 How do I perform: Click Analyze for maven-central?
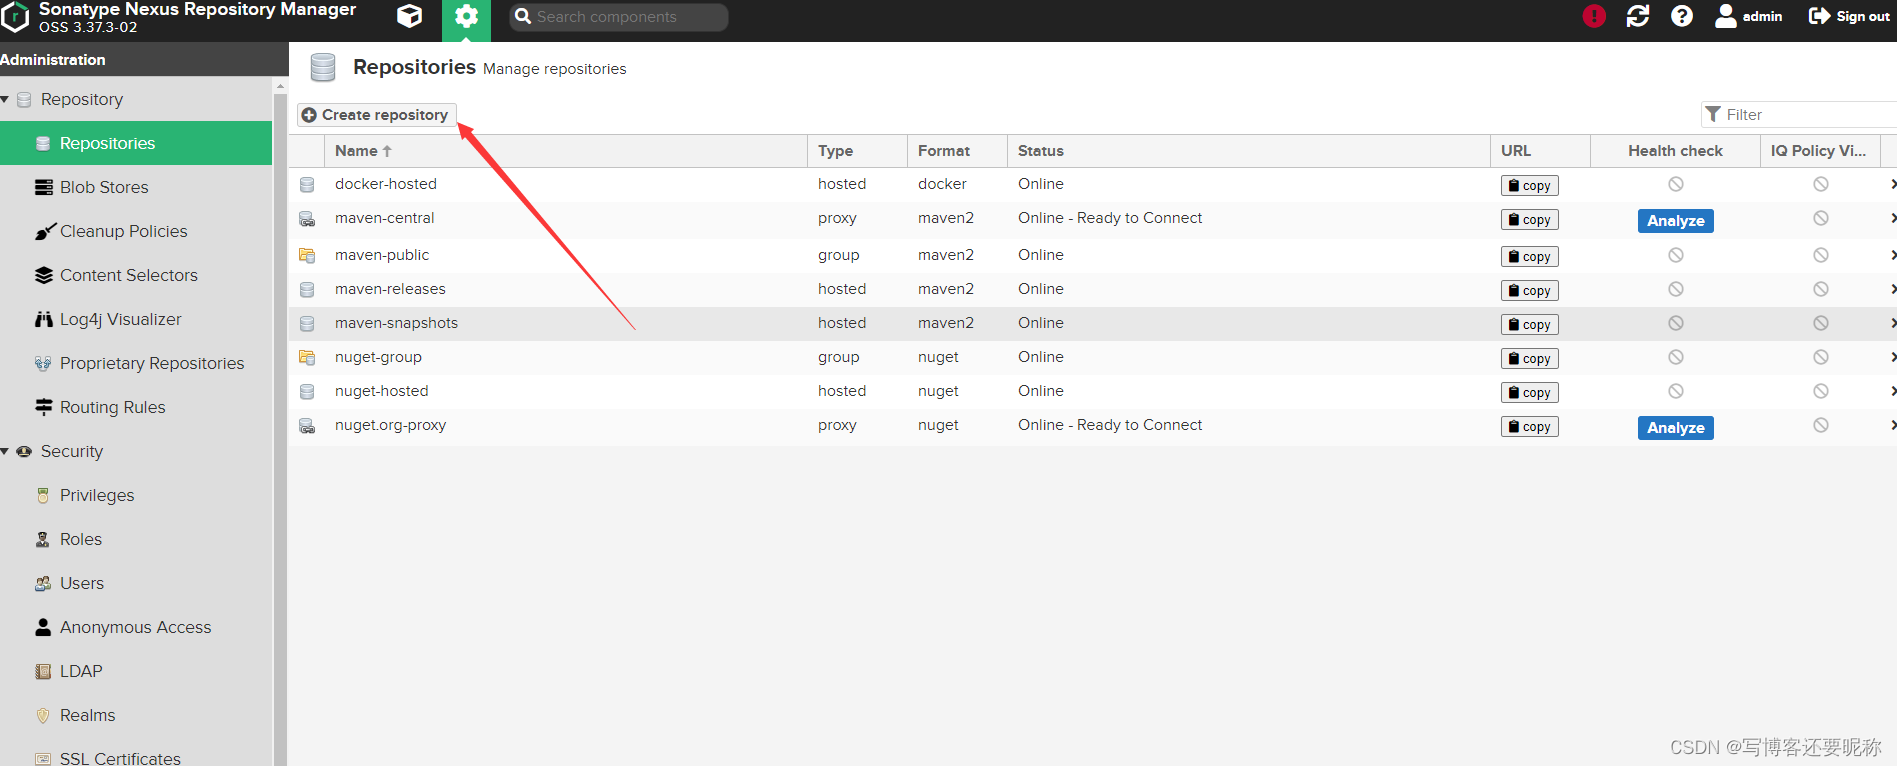1675,221
